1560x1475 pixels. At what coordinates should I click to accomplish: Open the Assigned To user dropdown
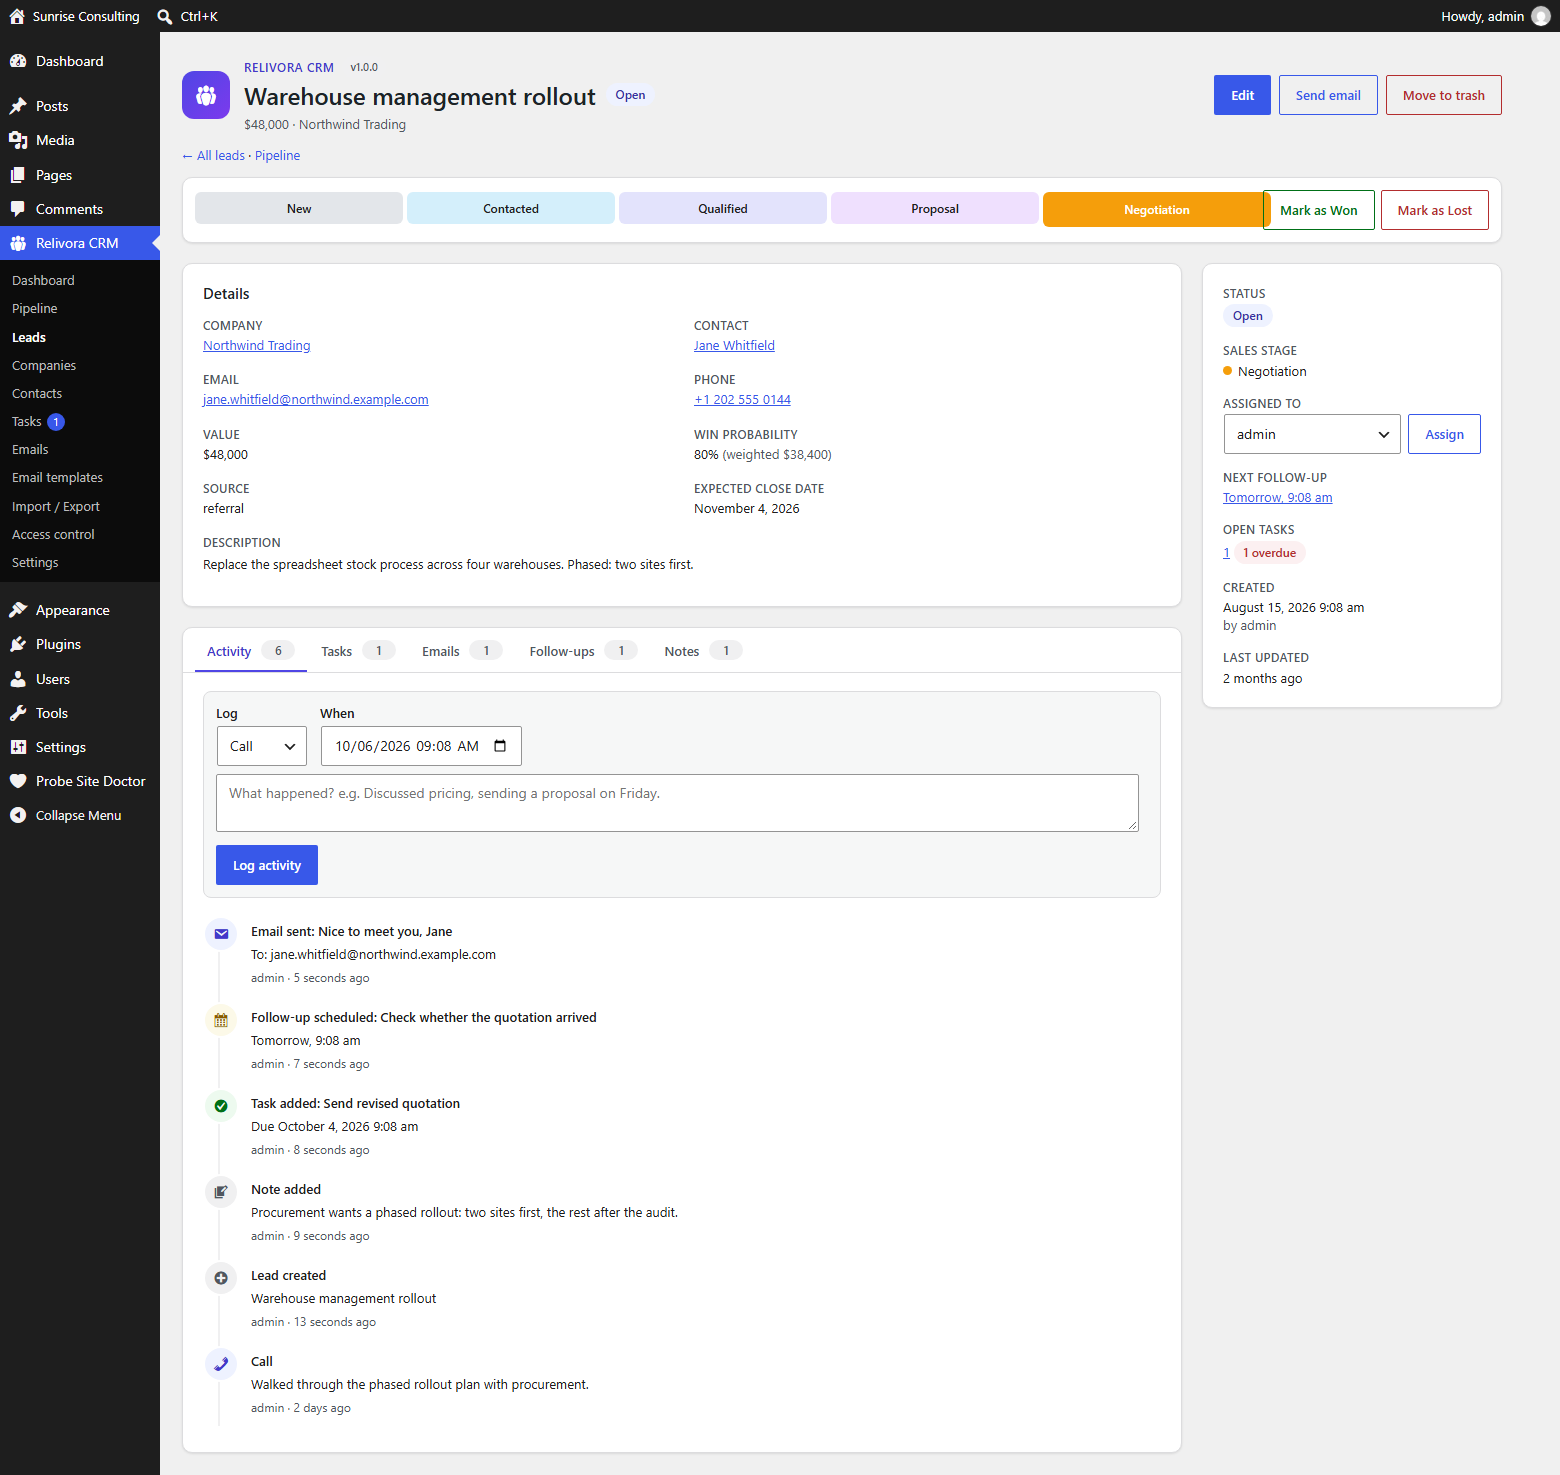click(x=1312, y=434)
